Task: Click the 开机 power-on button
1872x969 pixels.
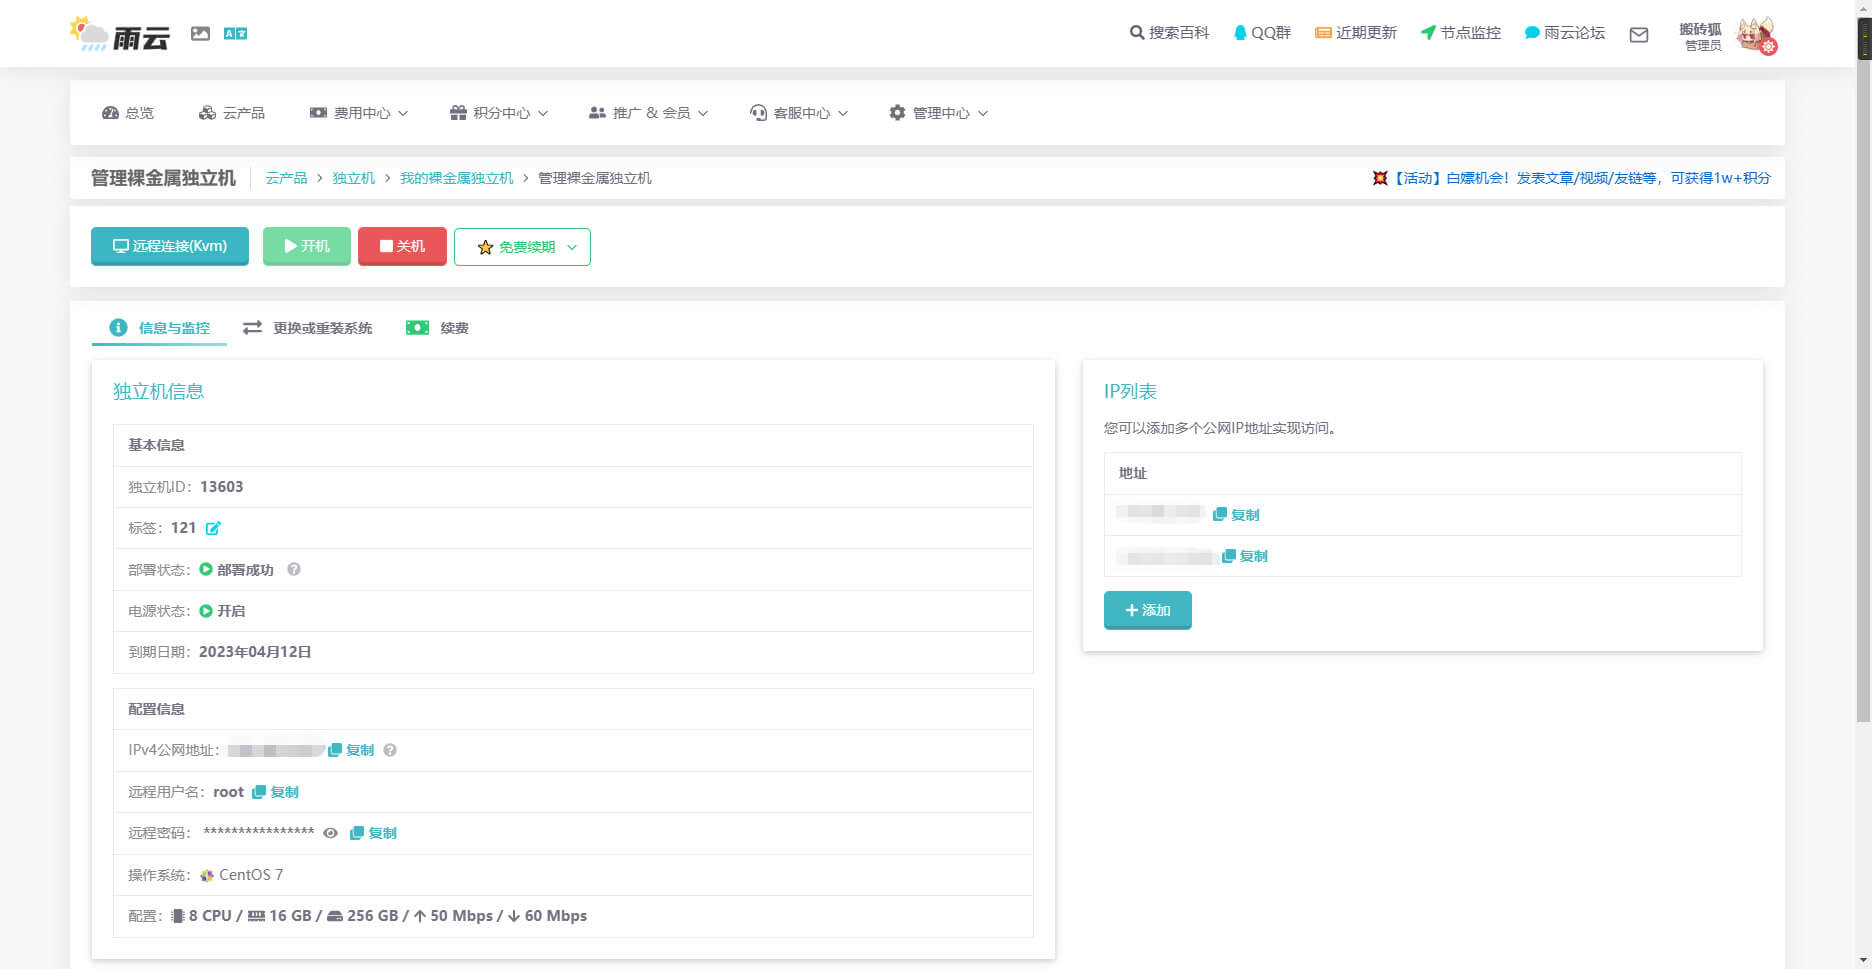Action: (x=307, y=246)
